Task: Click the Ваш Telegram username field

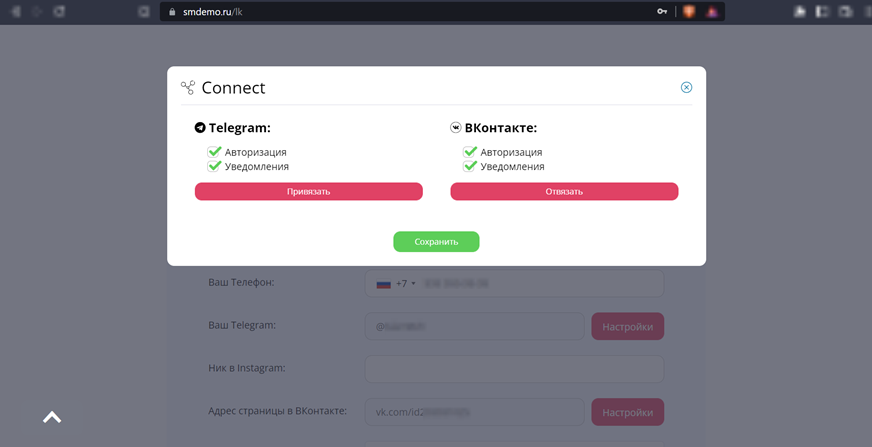Action: click(x=474, y=326)
